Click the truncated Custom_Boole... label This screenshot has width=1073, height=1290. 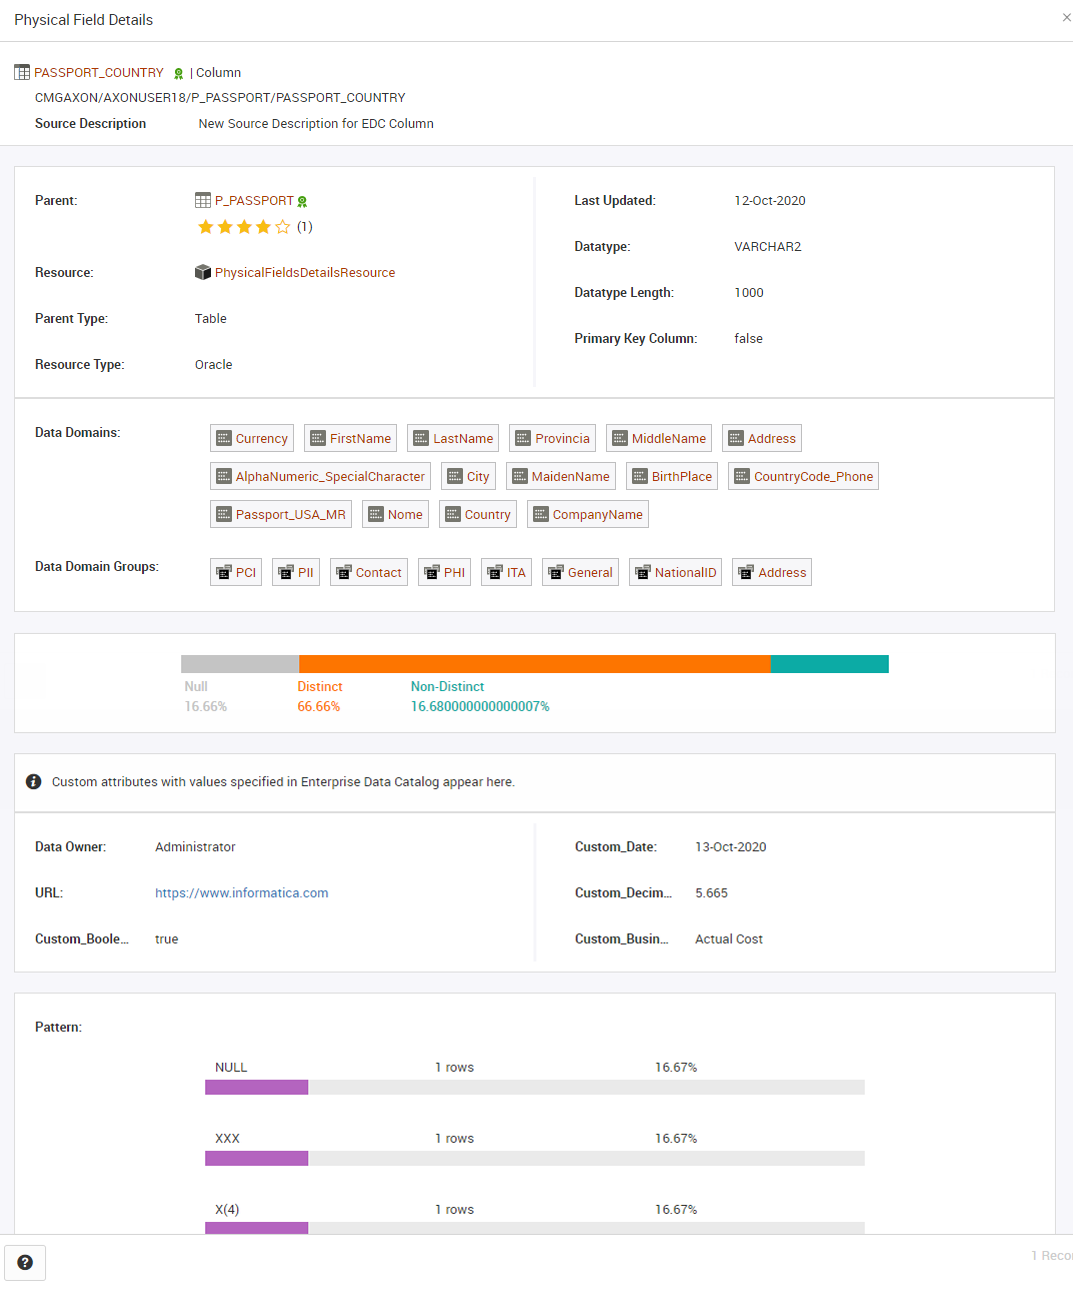click(82, 939)
